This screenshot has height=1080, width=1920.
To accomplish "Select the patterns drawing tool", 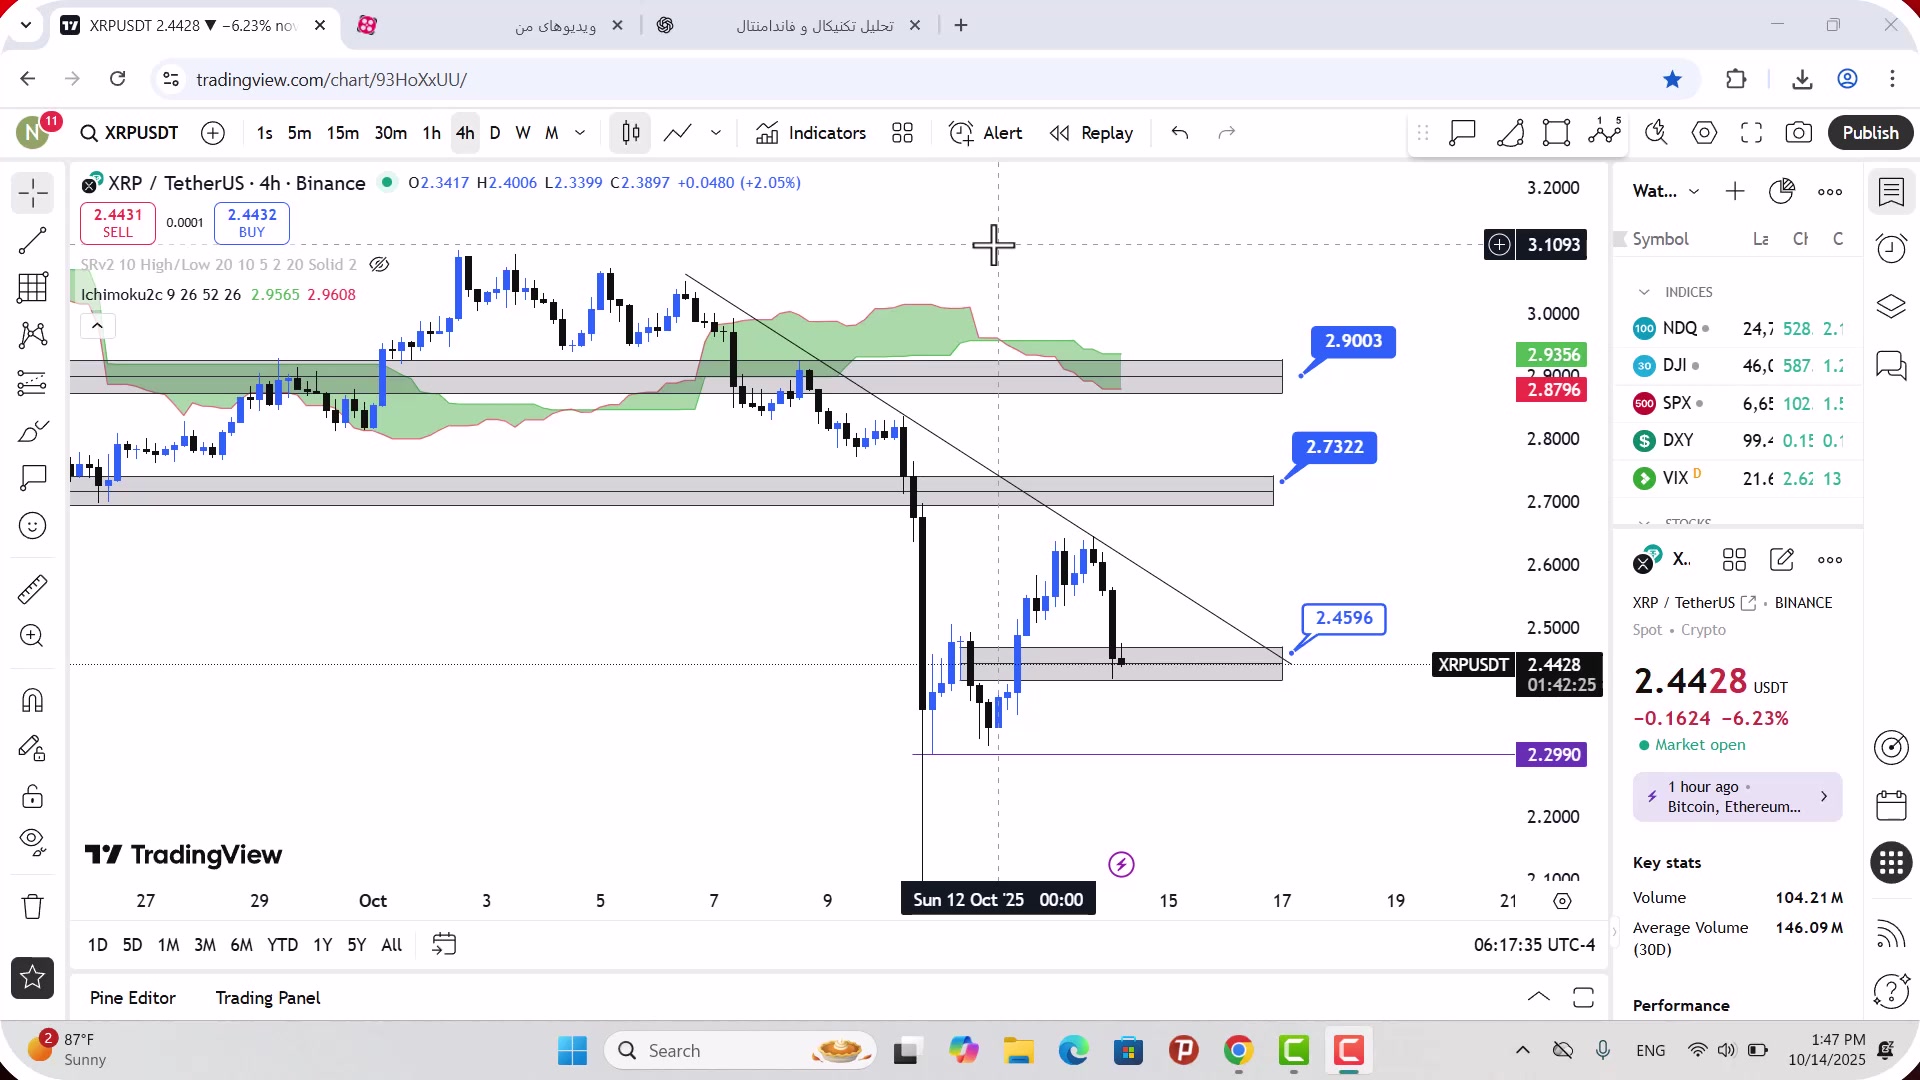I will coord(32,335).
